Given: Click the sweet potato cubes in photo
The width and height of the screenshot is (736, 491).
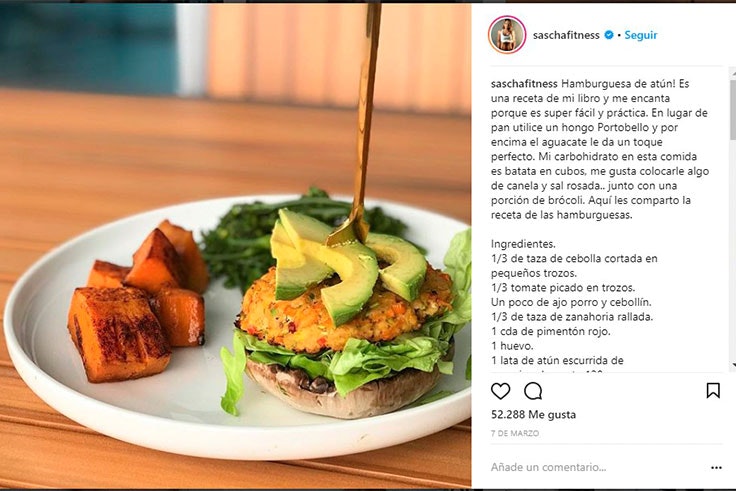Looking at the screenshot, I should point(138,300).
